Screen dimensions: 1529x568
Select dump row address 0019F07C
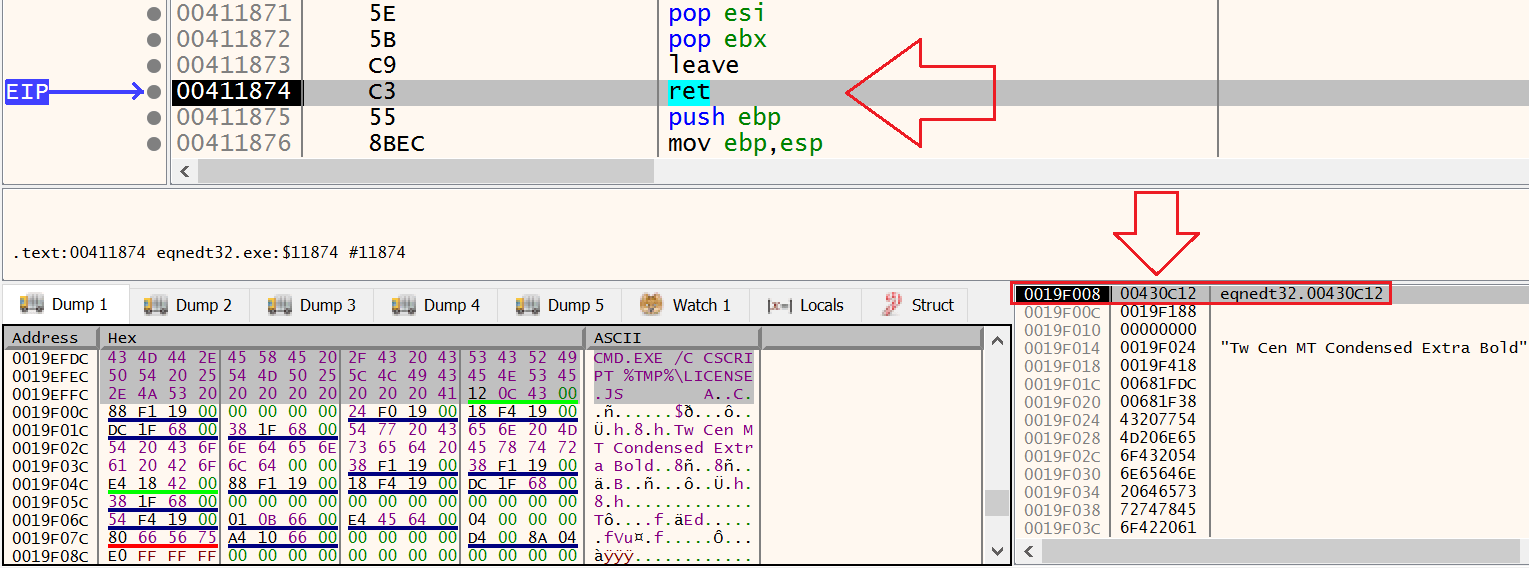50,538
